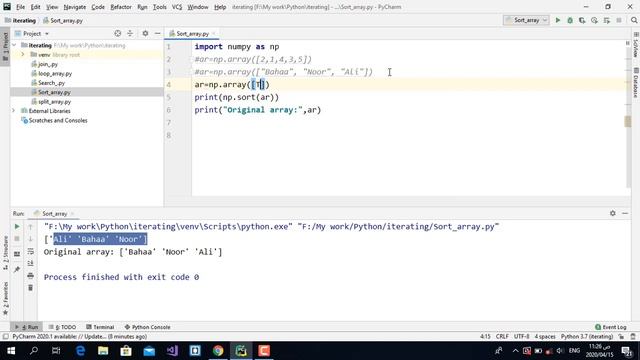Open File Explorer from the taskbar
Image resolution: width=640 pixels, height=360 pixels.
(103, 351)
